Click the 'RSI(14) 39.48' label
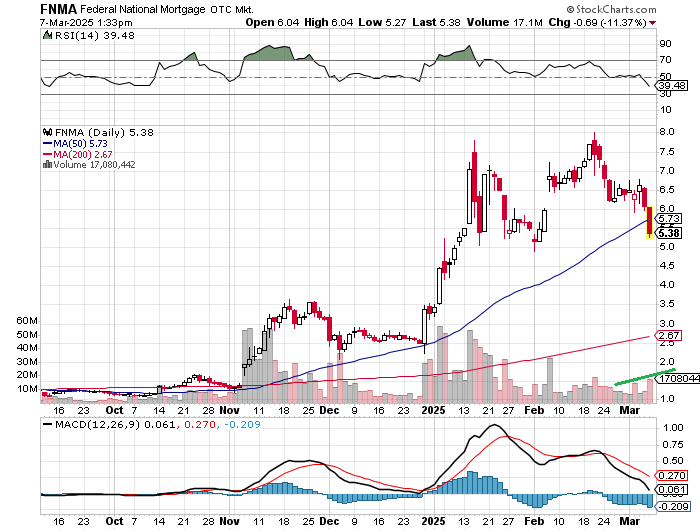 tap(95, 35)
